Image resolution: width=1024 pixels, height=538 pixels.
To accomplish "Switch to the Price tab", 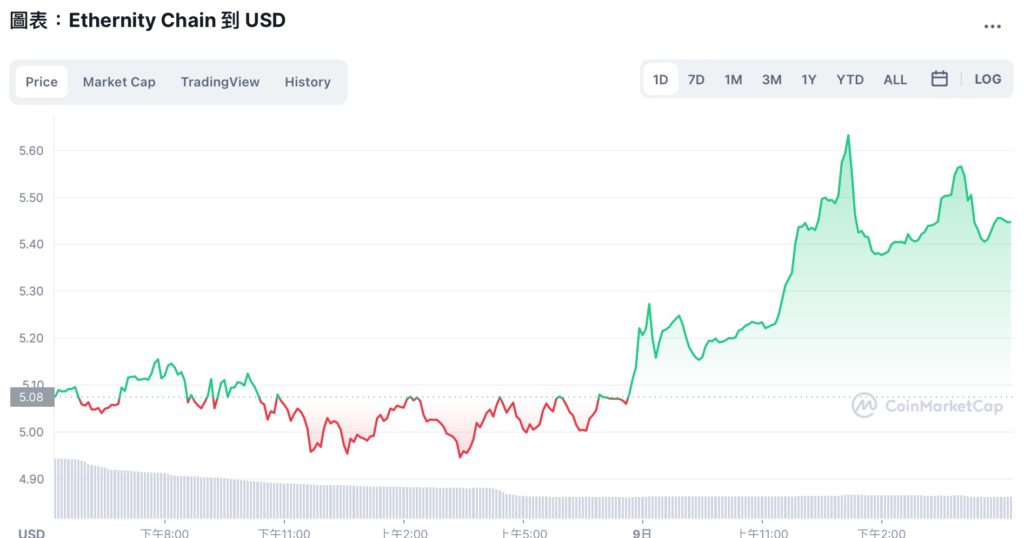I will 41,82.
